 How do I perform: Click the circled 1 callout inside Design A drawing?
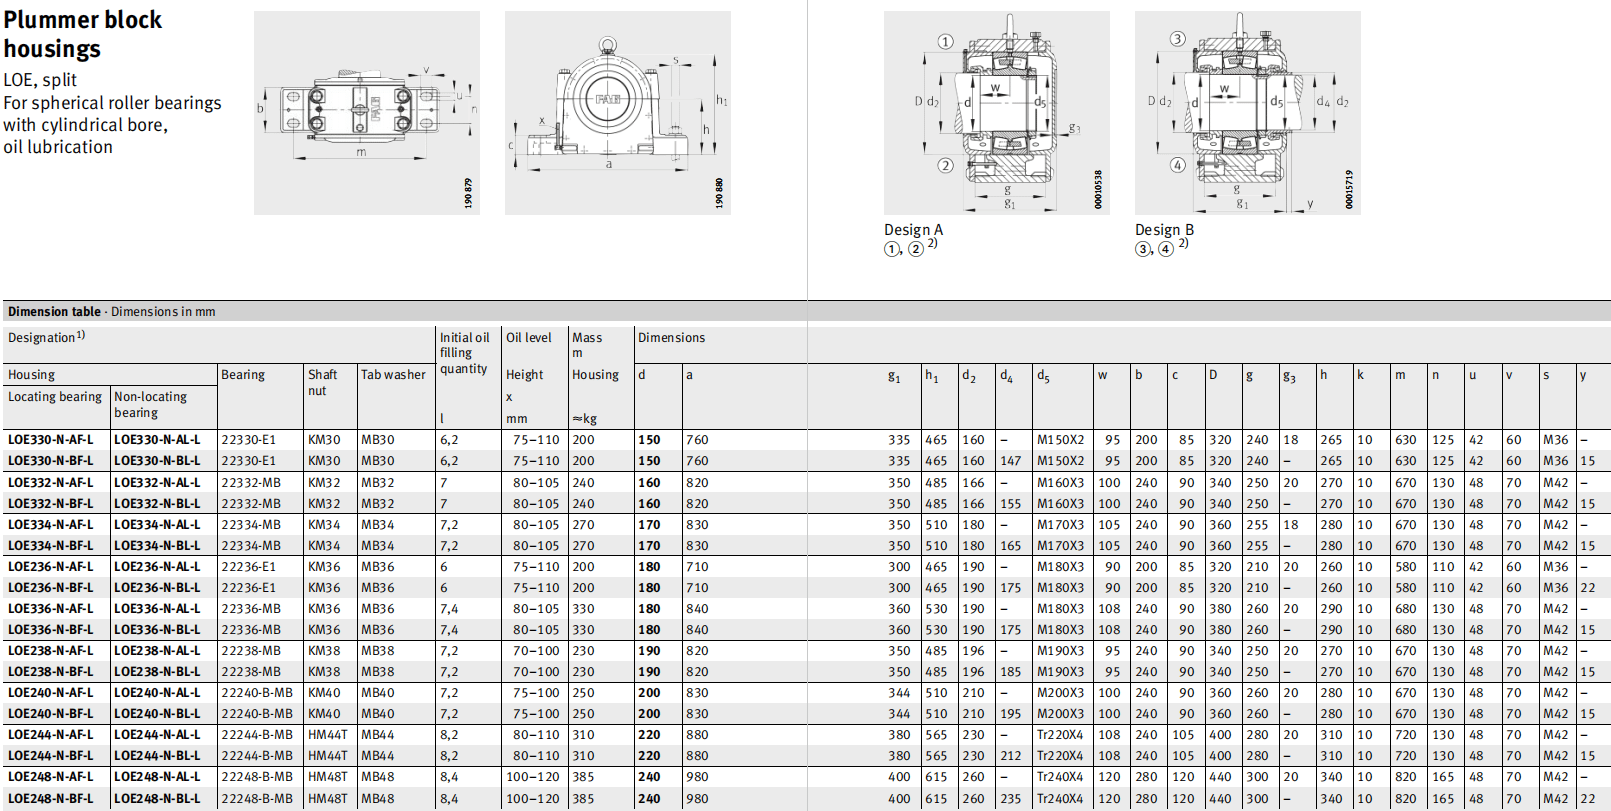click(945, 42)
